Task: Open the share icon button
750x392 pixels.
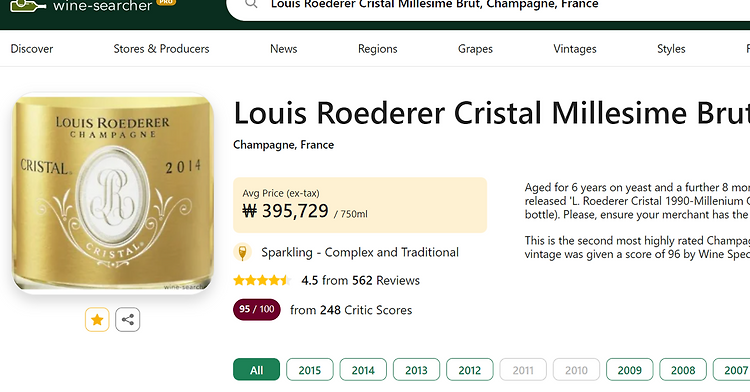Action: tap(128, 319)
